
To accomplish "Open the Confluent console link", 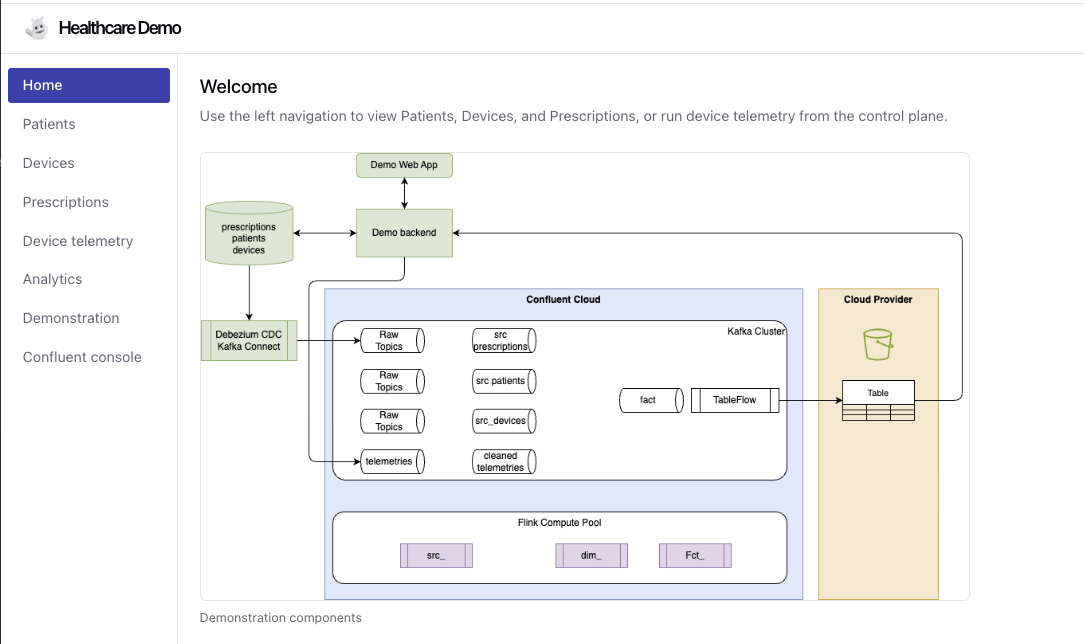I will pos(82,357).
